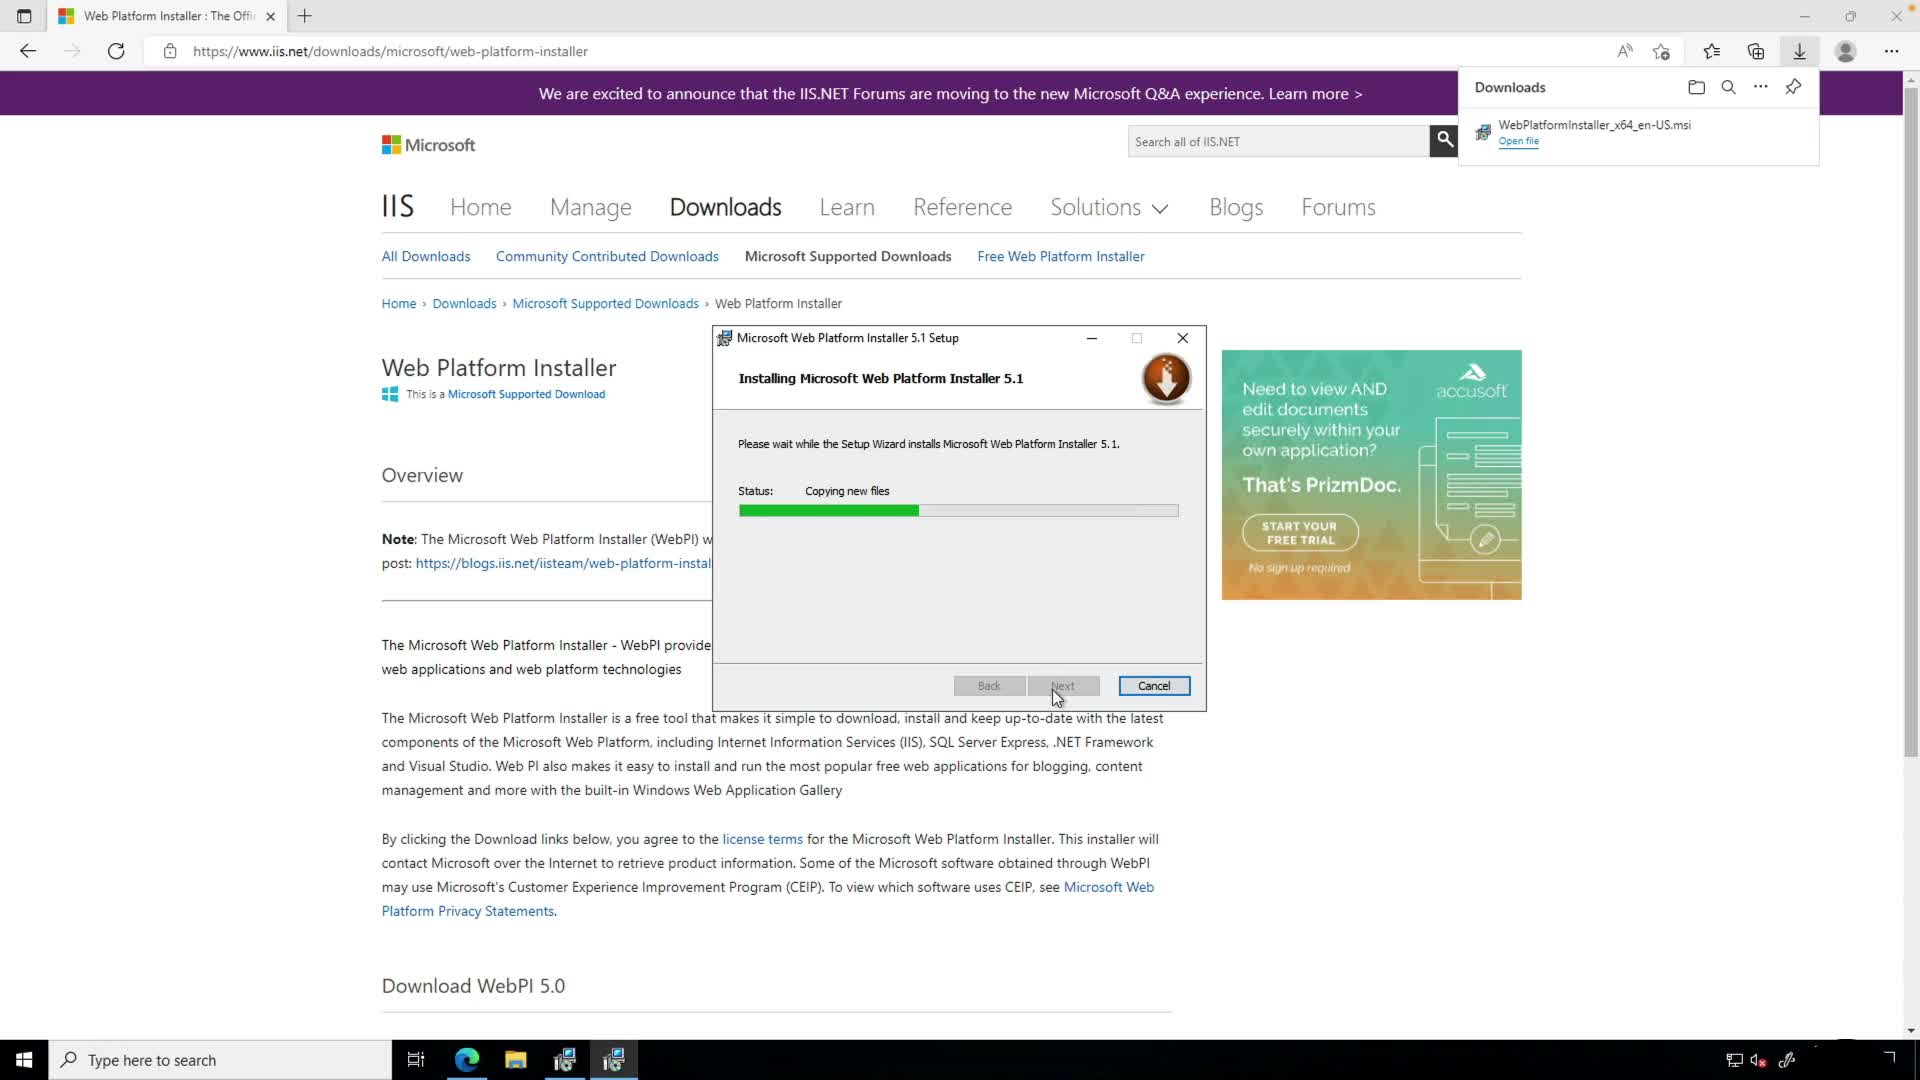Expand the Solutions dropdown menu
Viewport: 1920px width, 1080px height.
click(1109, 207)
